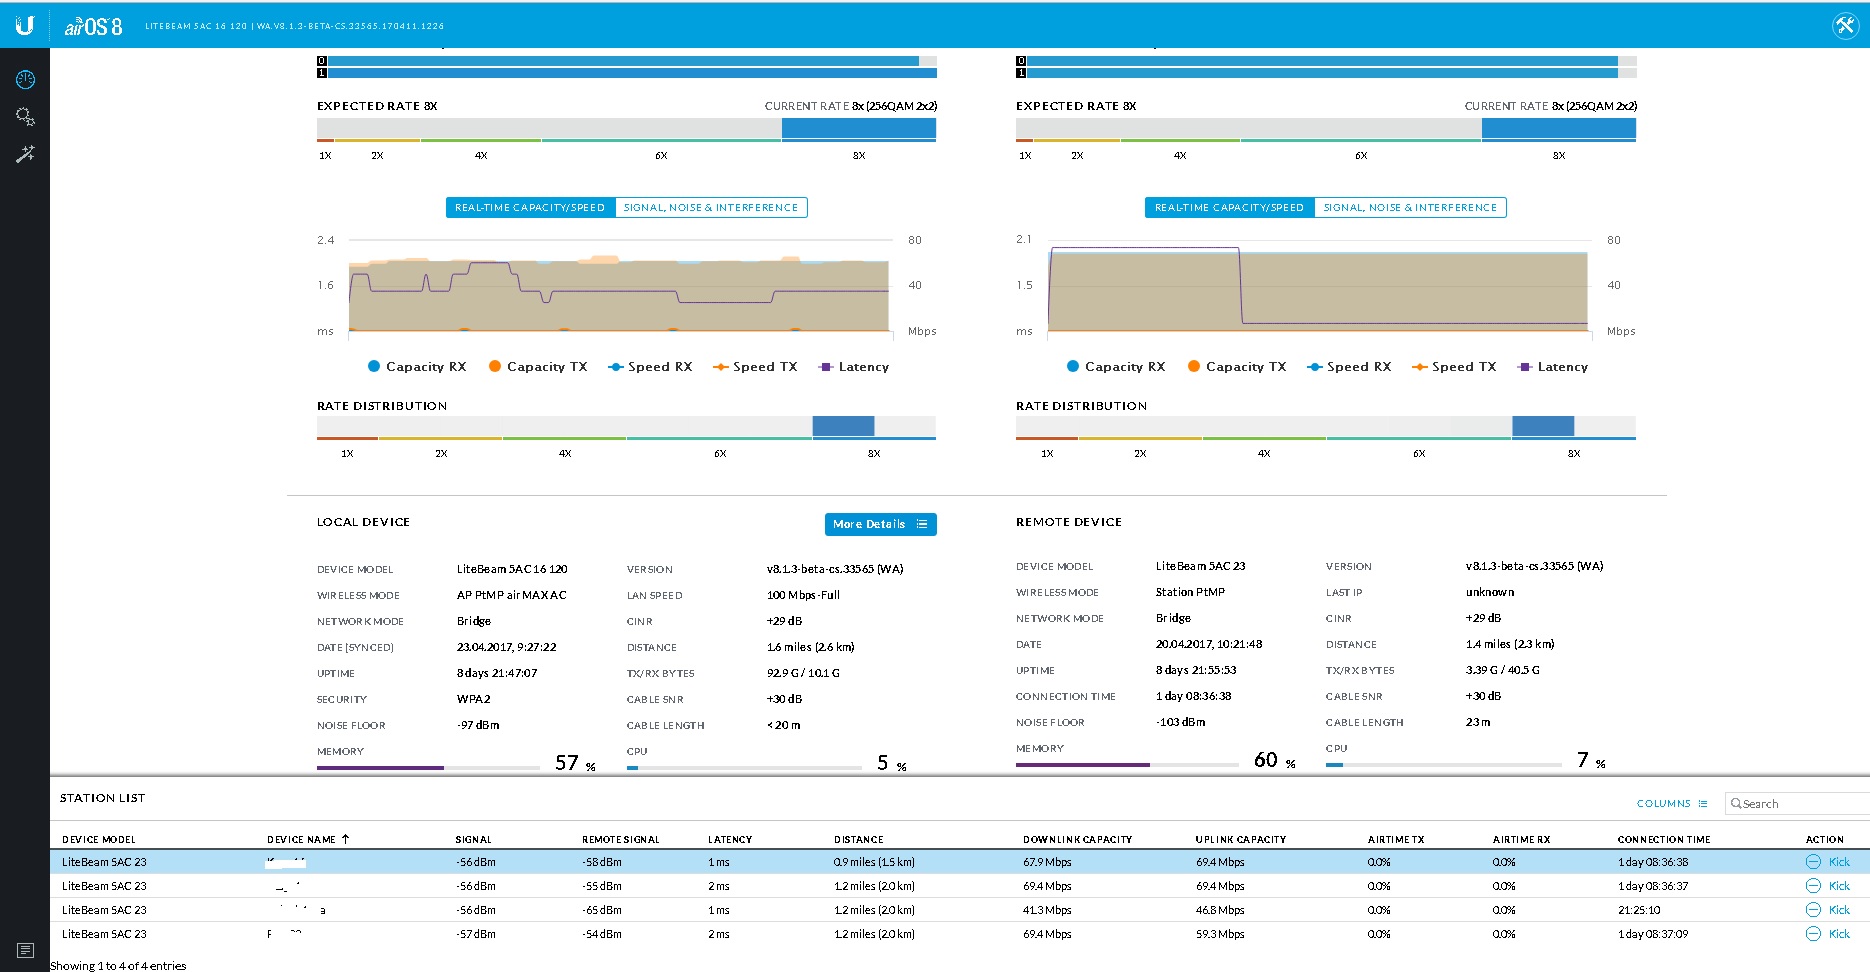The image size is (1870, 972).
Task: Open the tools wand icon in sidebar
Action: pyautogui.click(x=25, y=154)
